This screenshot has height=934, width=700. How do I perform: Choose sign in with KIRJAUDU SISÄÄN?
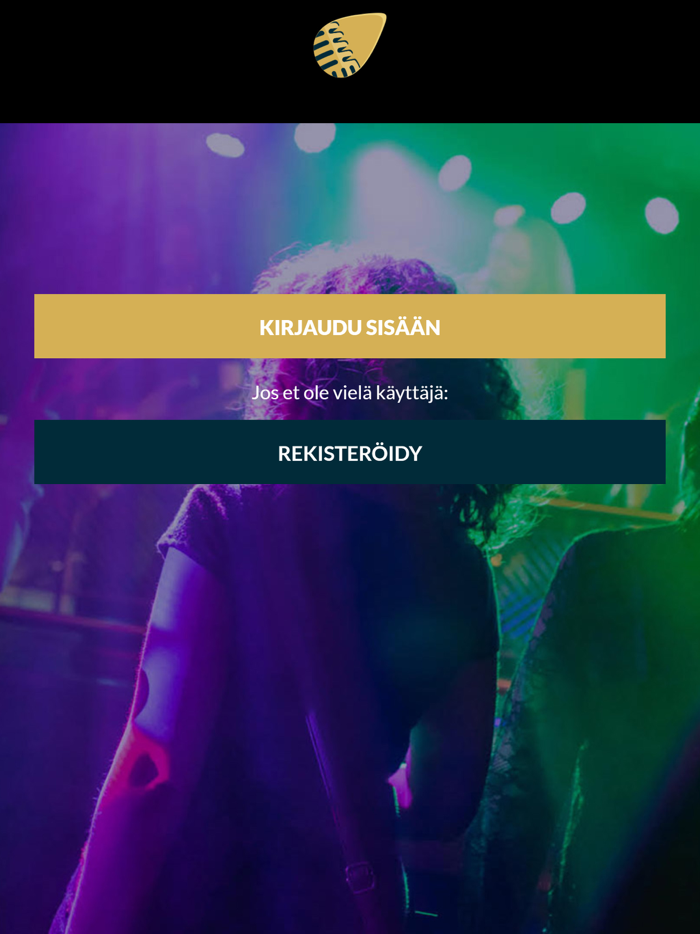click(350, 326)
